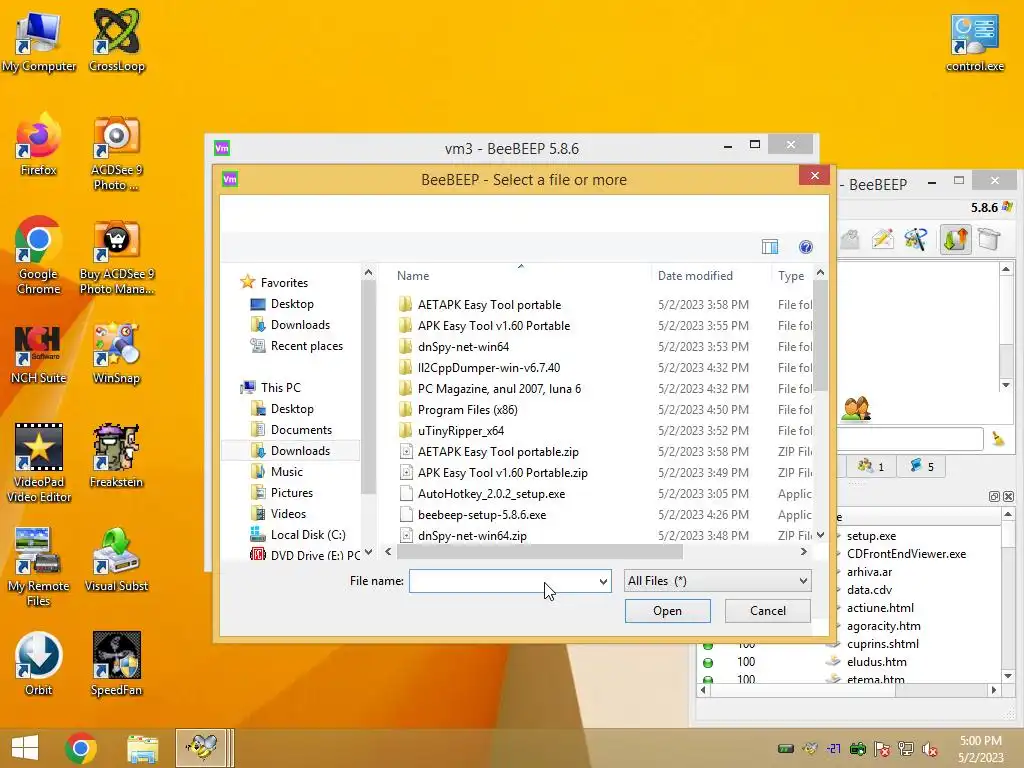Click the blue help icon in file dialog

pyautogui.click(x=806, y=247)
